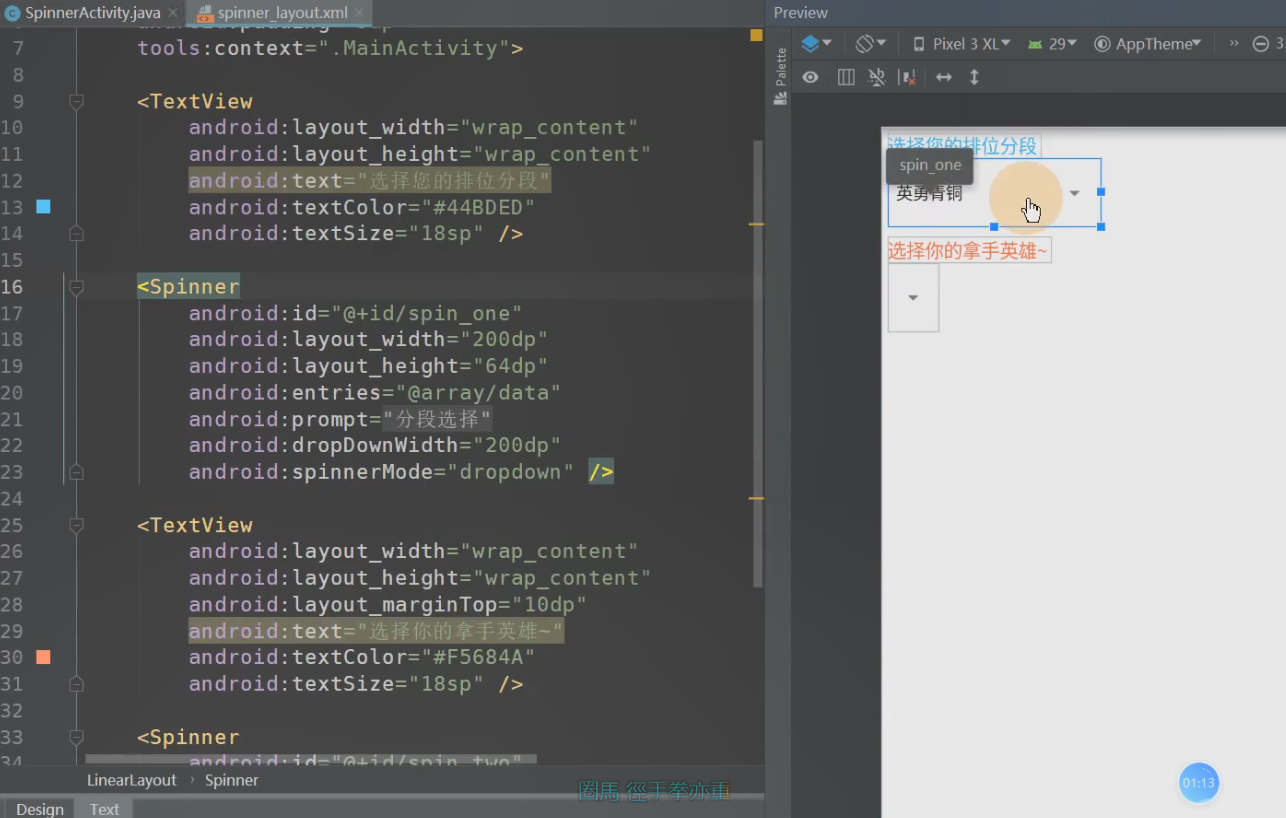
Task: Click android:prompt="分段选择" code line
Action: [x=340, y=419]
